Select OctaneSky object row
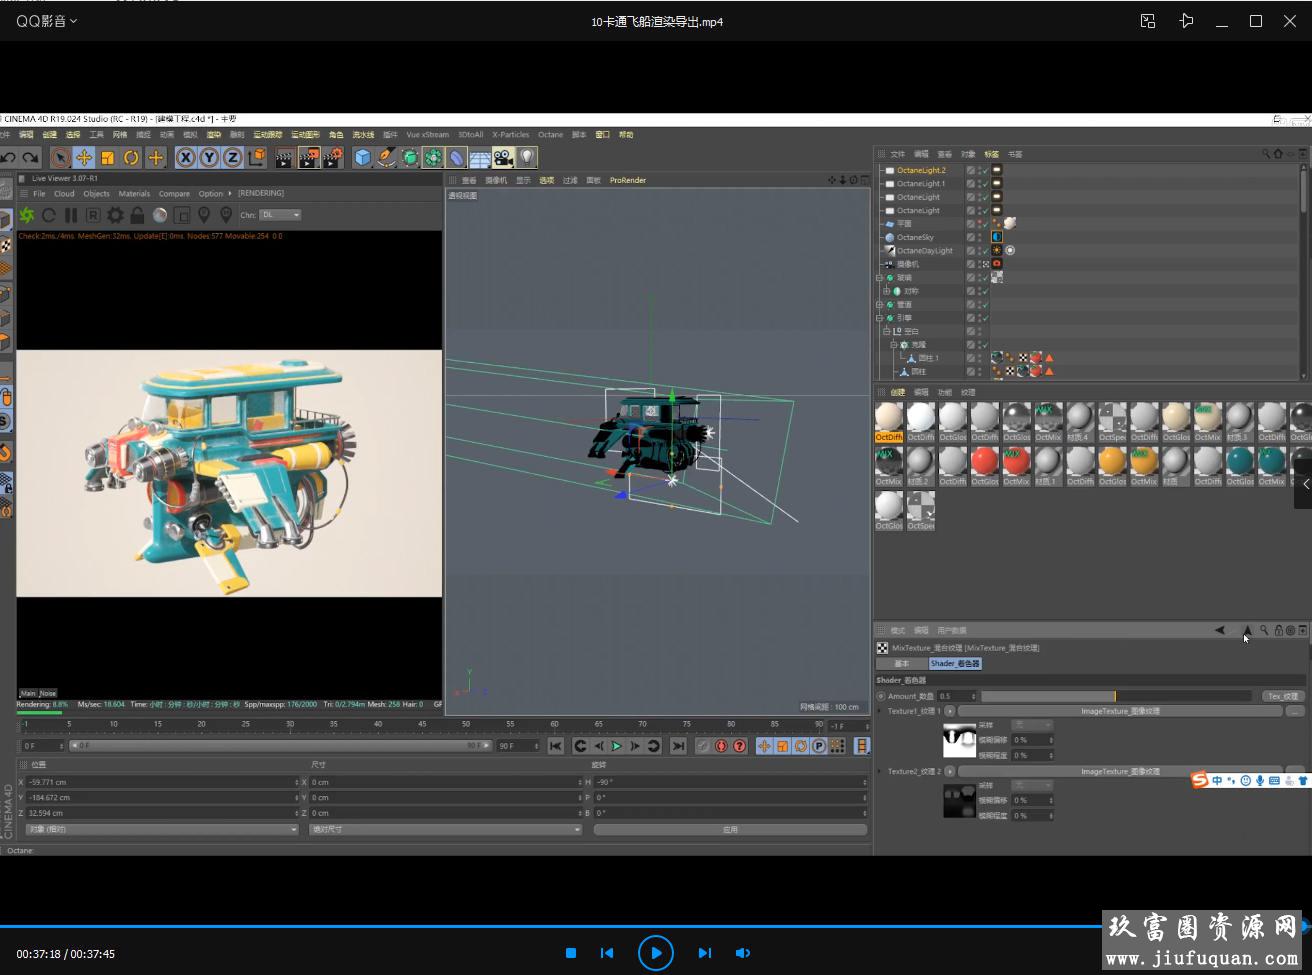Viewport: 1312px width, 975px height. pyautogui.click(x=915, y=237)
